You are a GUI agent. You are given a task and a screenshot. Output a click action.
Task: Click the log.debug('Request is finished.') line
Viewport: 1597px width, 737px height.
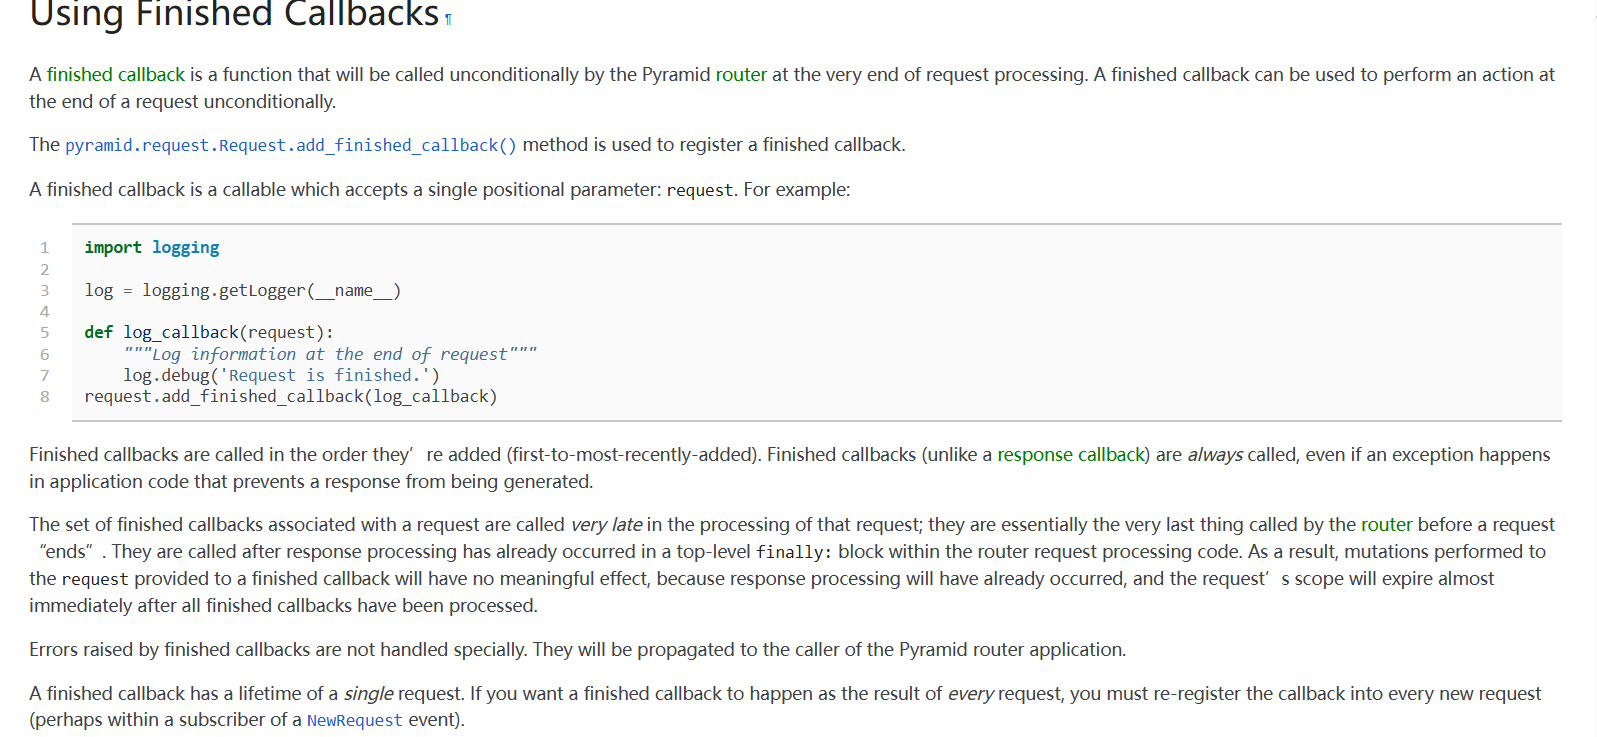point(281,376)
